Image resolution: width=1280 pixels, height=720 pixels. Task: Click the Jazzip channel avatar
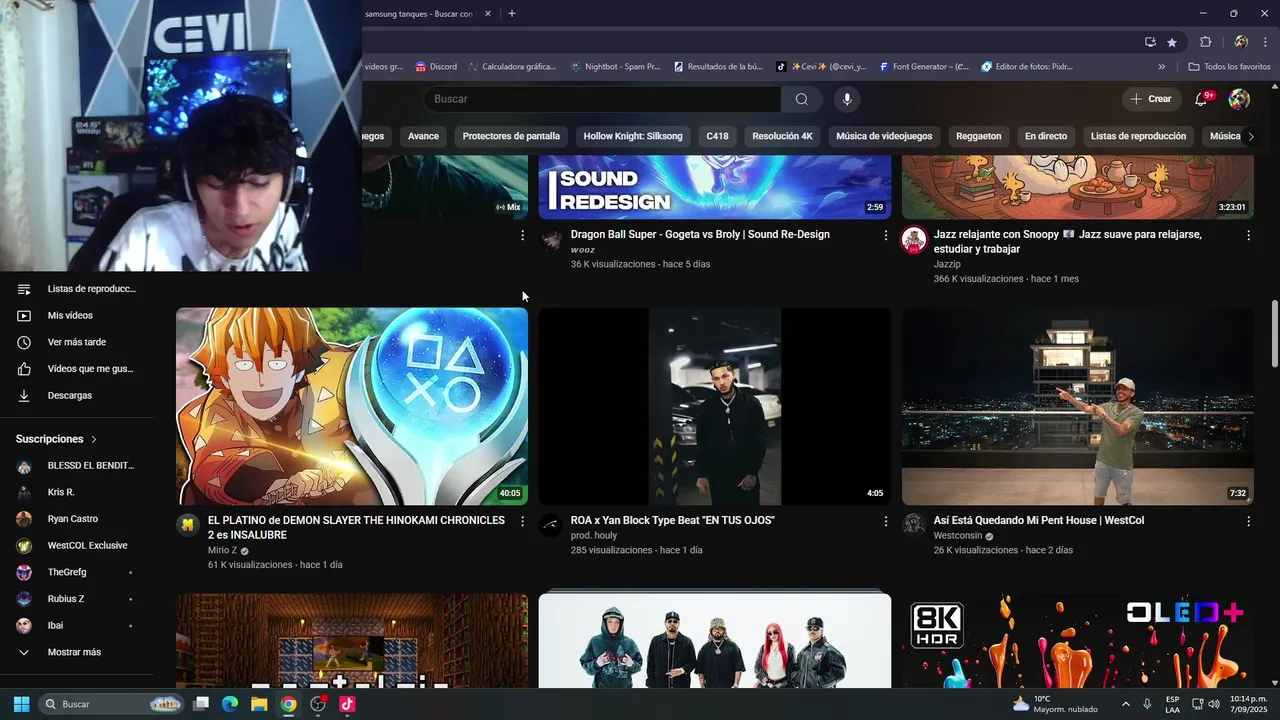914,239
